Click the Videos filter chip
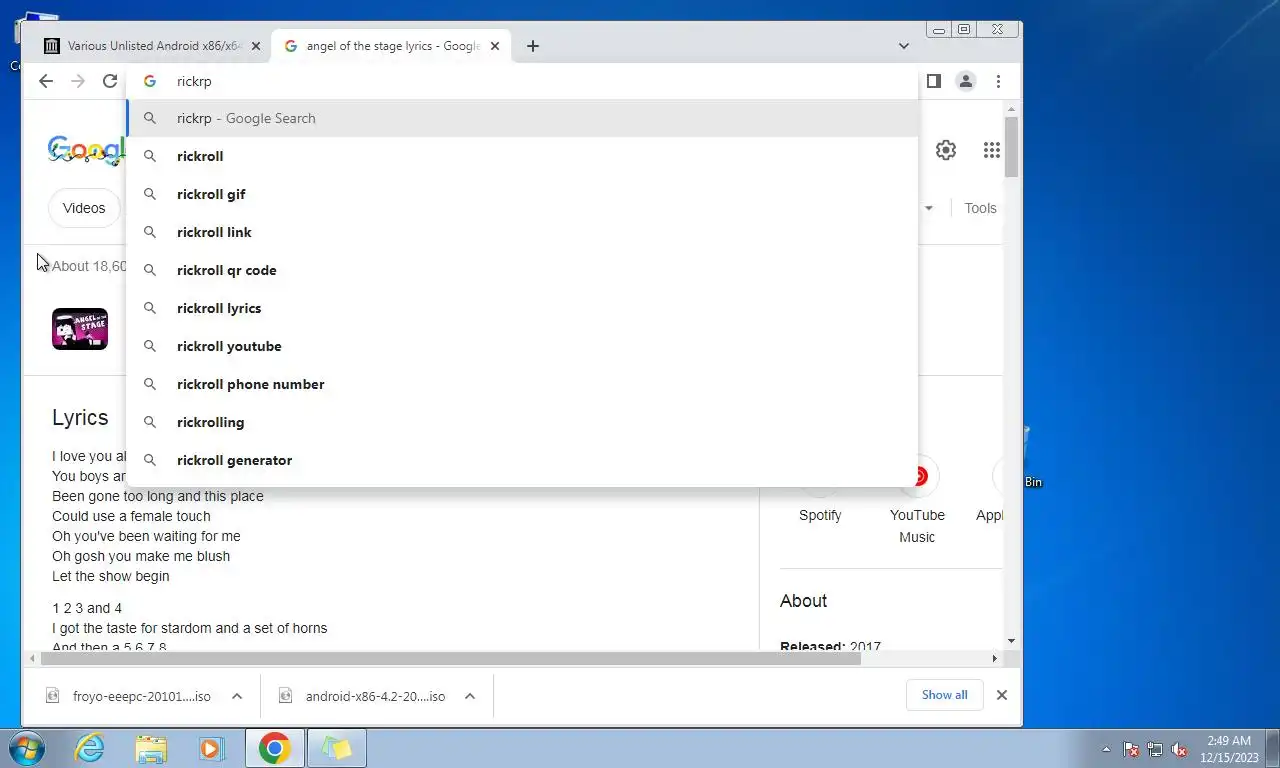The image size is (1280, 768). point(84,208)
